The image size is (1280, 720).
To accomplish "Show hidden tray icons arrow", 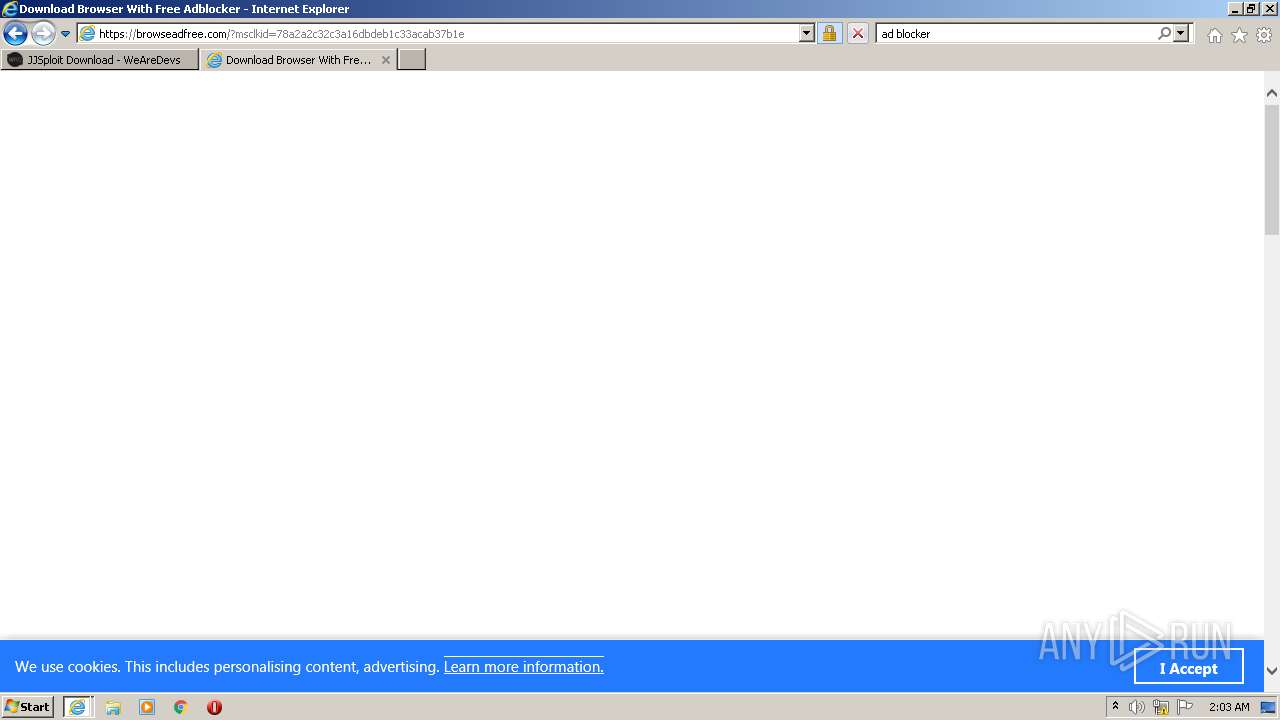I will point(1115,707).
